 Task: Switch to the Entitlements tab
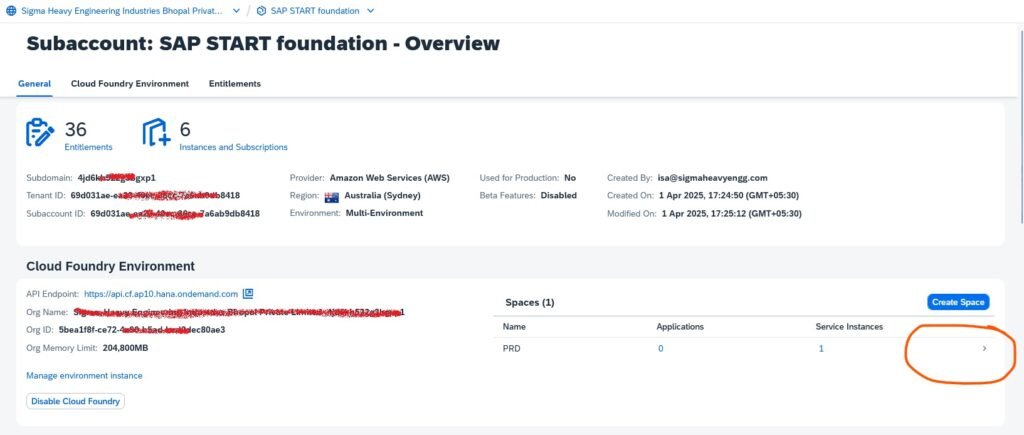(235, 84)
